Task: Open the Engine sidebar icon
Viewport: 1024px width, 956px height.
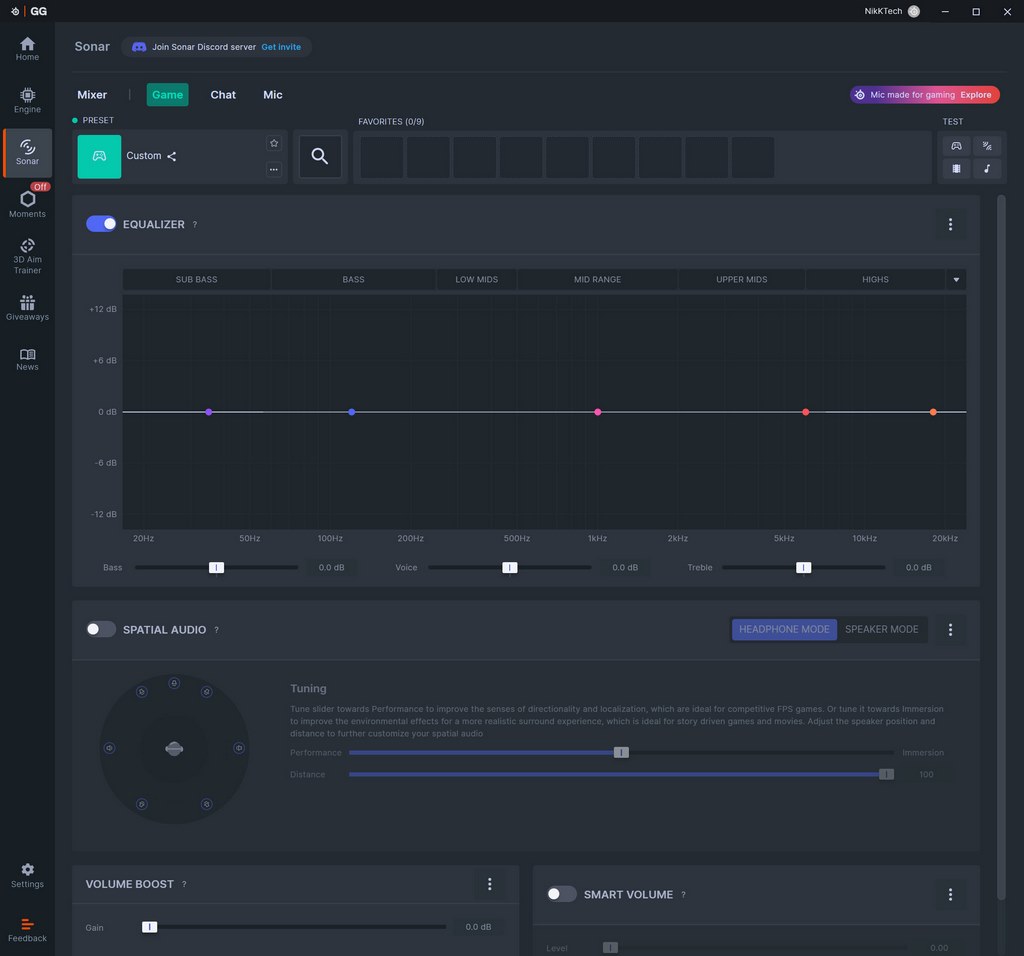Action: click(27, 99)
